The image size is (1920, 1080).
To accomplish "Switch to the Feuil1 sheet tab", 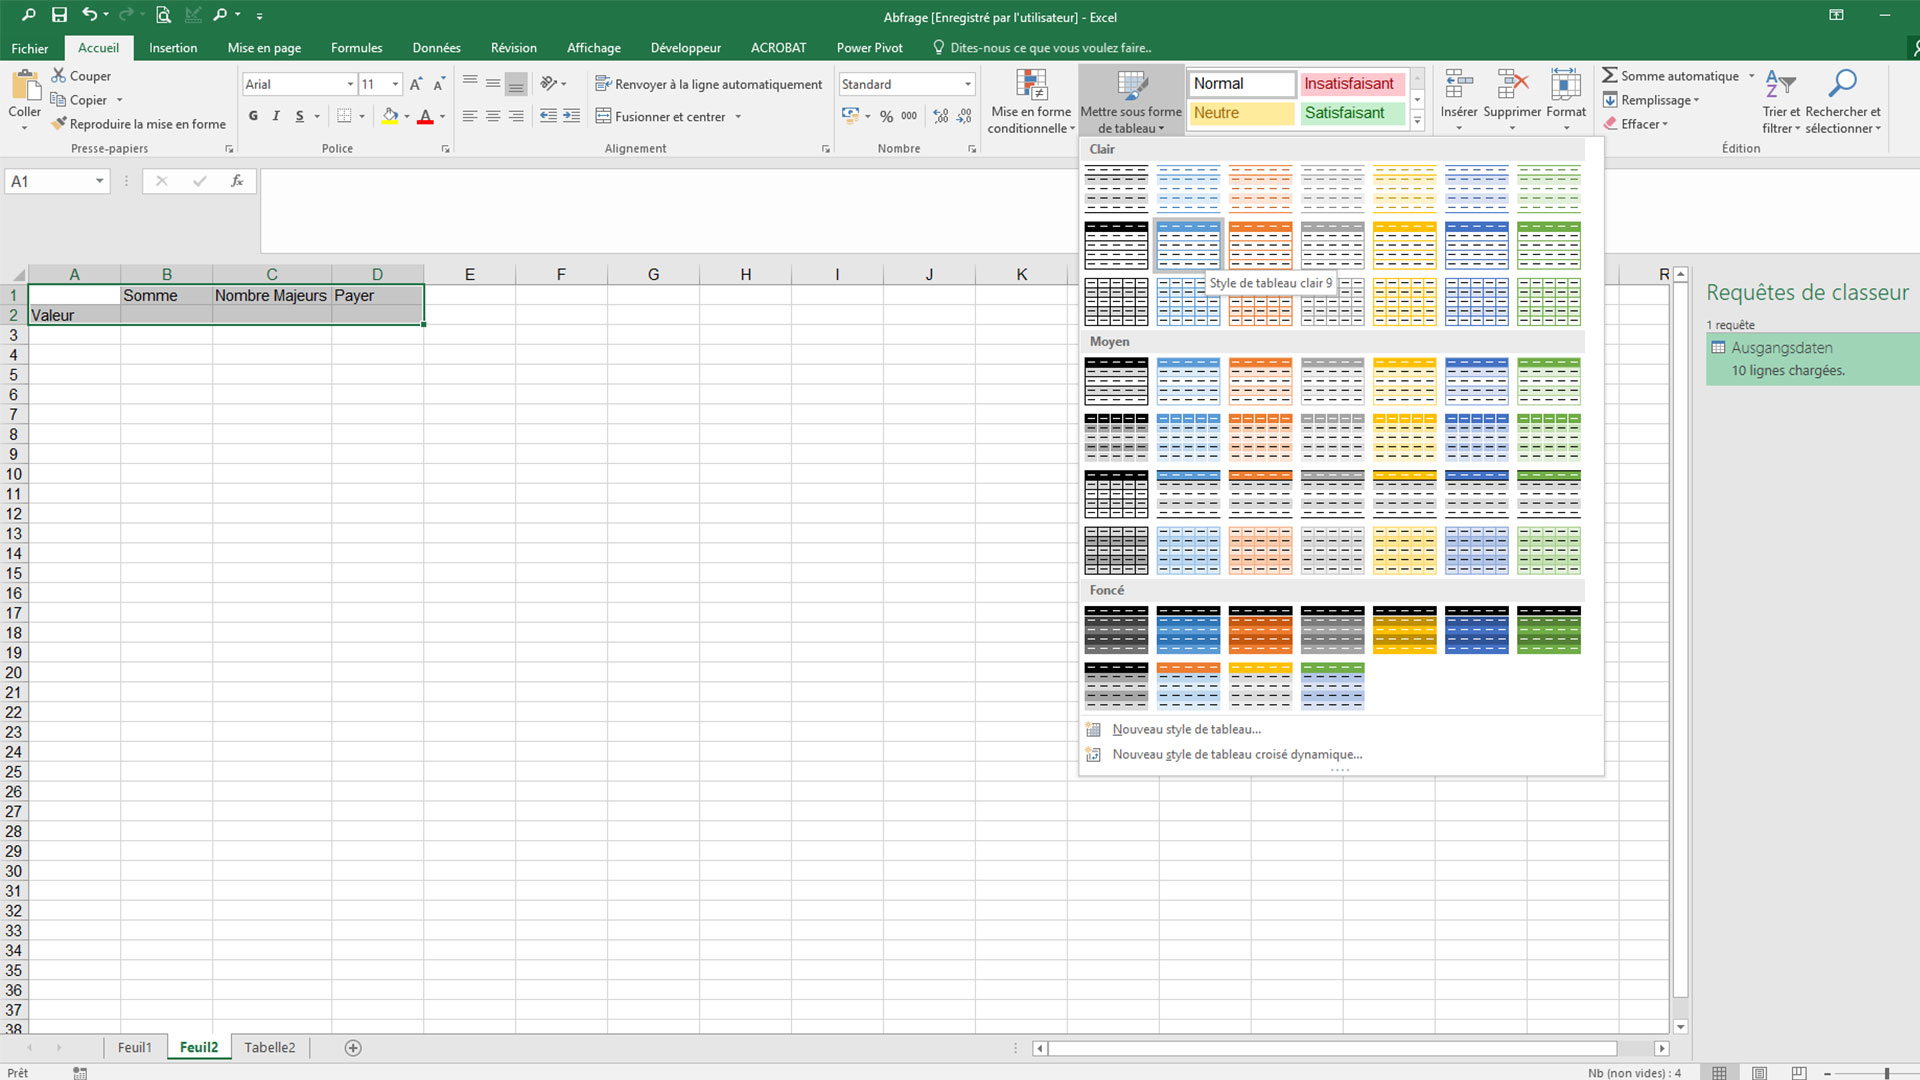I will tap(134, 1047).
